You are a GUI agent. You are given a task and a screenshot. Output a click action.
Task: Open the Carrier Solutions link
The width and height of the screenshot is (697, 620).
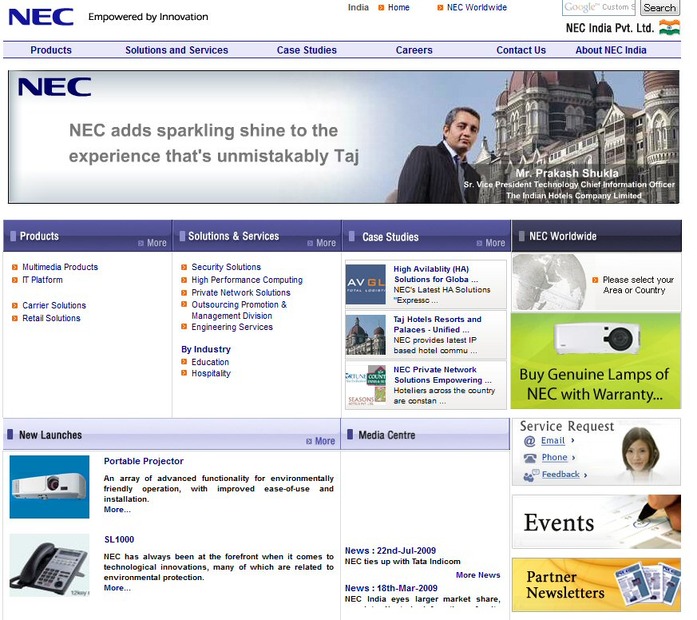coord(54,305)
